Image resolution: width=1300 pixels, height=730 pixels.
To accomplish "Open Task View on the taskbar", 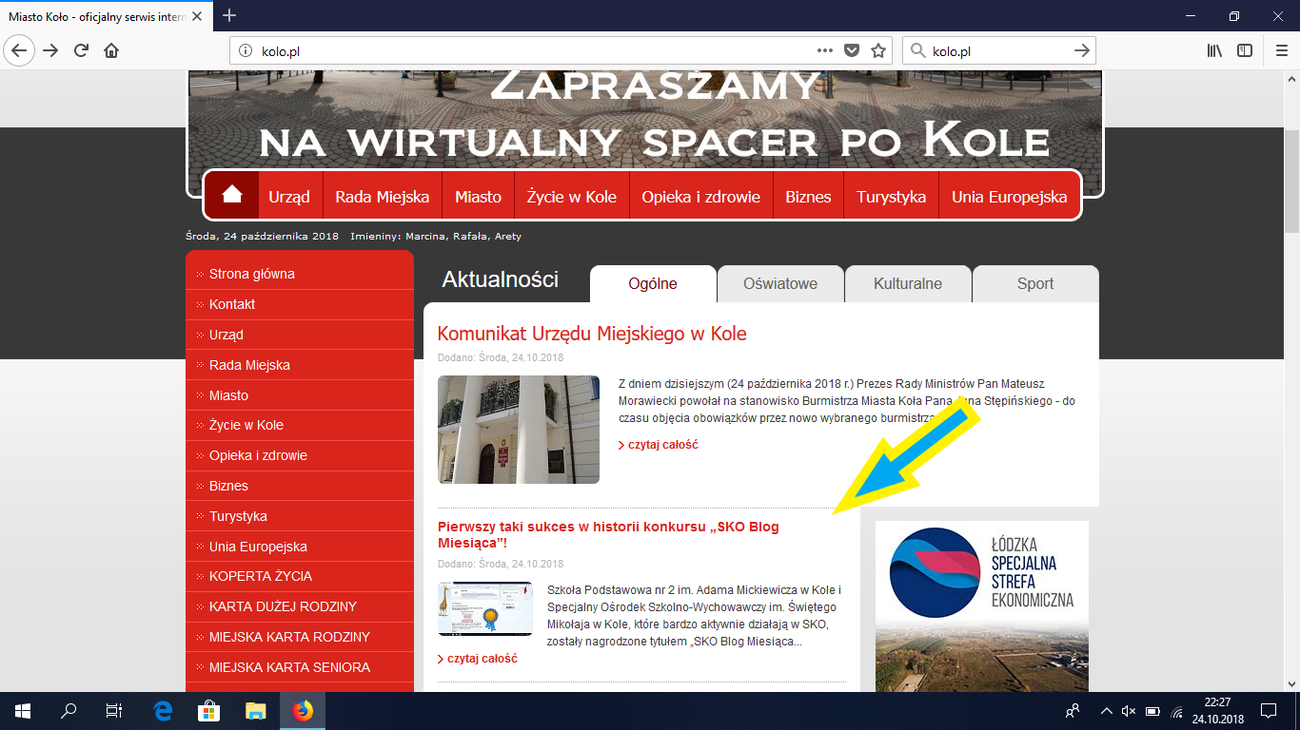I will pos(114,711).
